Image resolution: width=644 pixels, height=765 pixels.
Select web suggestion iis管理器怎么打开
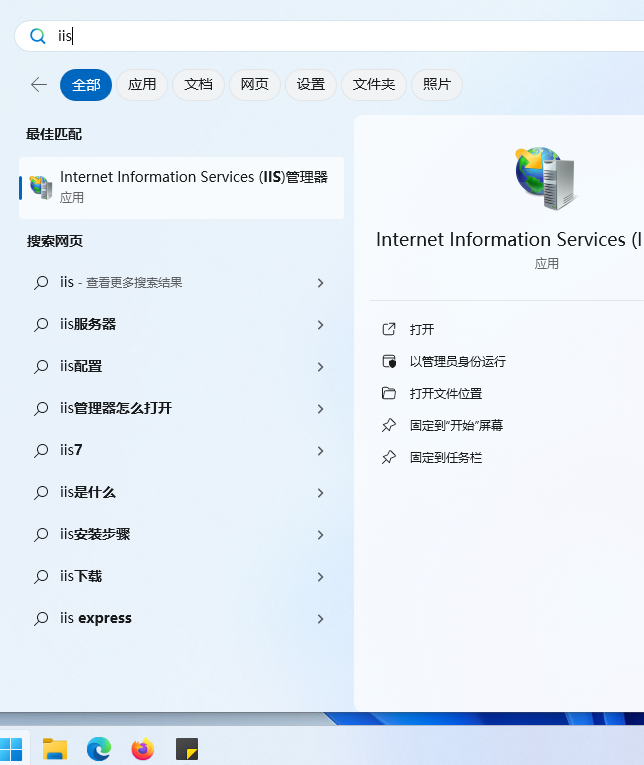tap(181, 408)
